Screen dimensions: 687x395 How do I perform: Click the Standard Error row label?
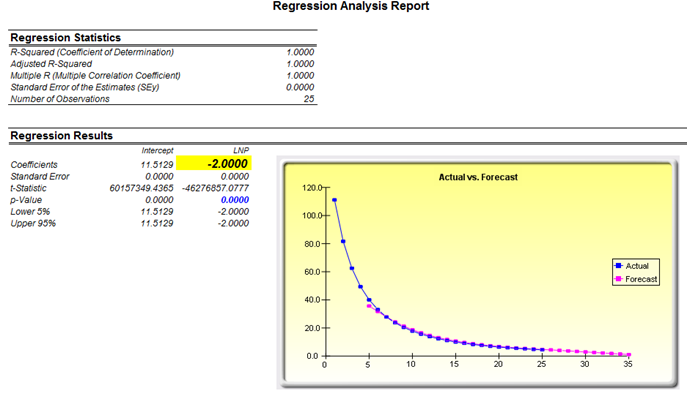click(40, 176)
